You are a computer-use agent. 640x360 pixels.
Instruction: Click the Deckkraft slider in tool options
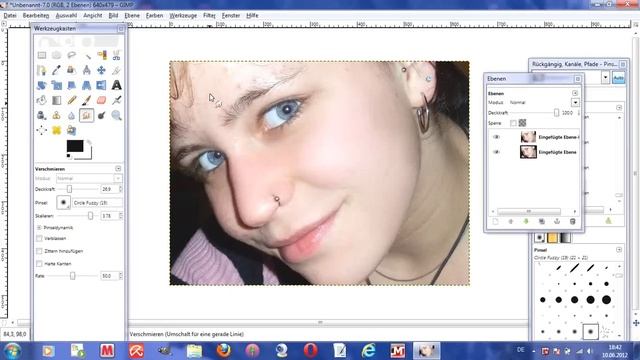pyautogui.click(x=78, y=189)
